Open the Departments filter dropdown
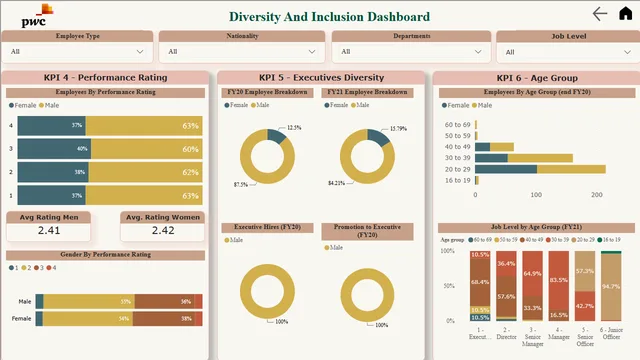 point(411,52)
